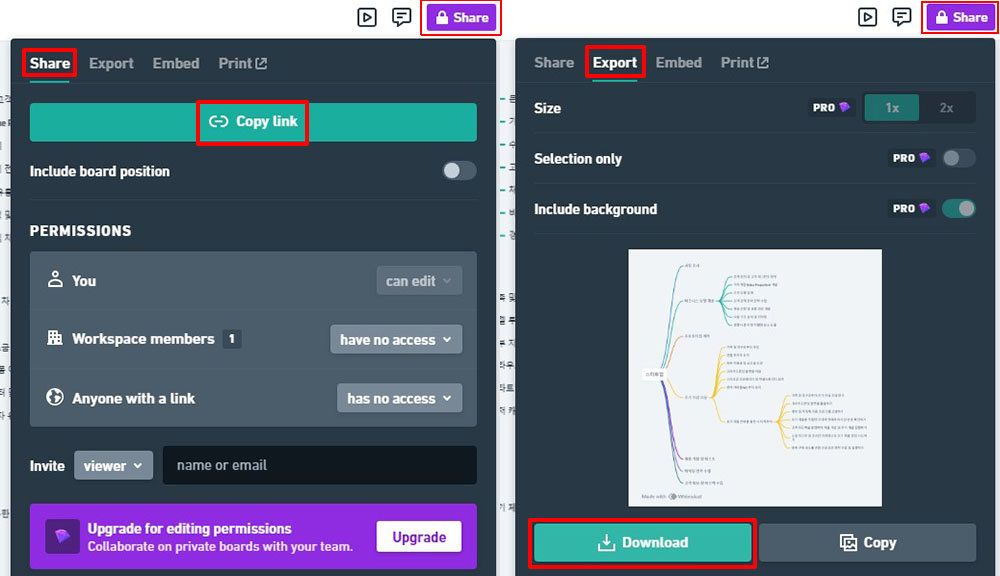Turn on the Selection only switch
The image size is (1000, 576).
click(x=958, y=158)
